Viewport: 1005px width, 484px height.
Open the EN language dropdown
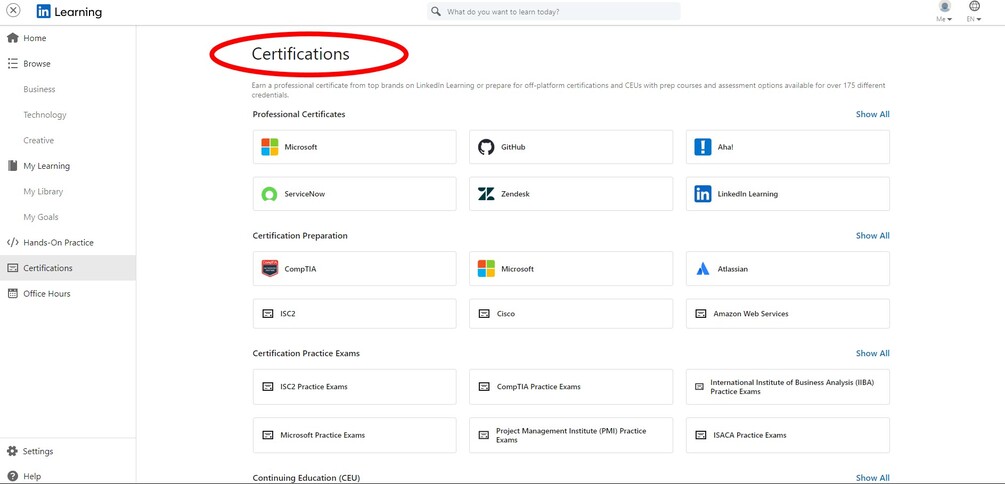coord(974,12)
